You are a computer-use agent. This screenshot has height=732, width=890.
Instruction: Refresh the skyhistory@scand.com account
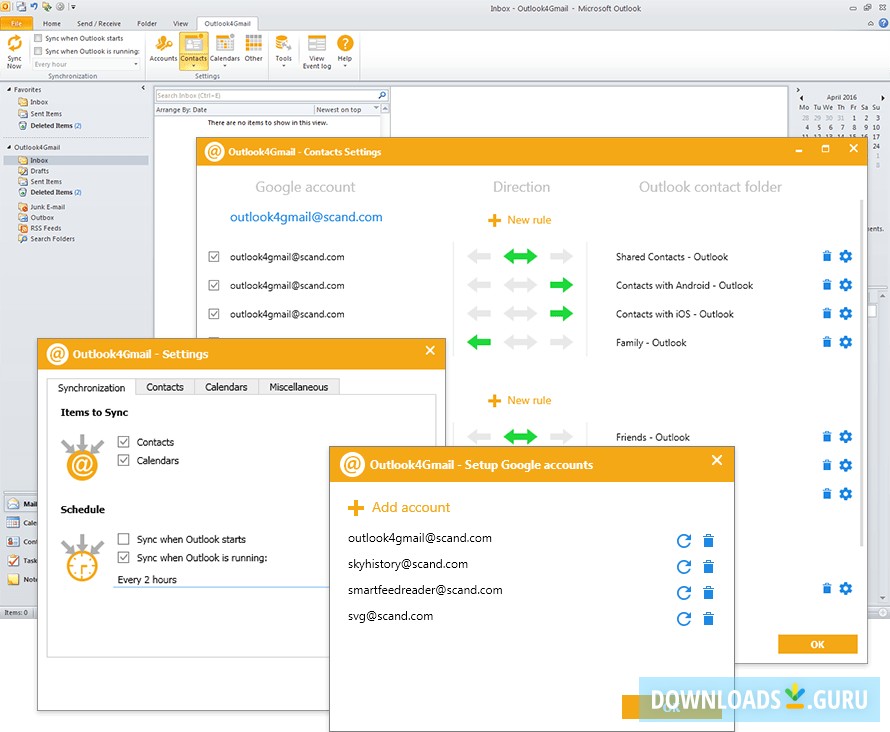pyautogui.click(x=684, y=565)
